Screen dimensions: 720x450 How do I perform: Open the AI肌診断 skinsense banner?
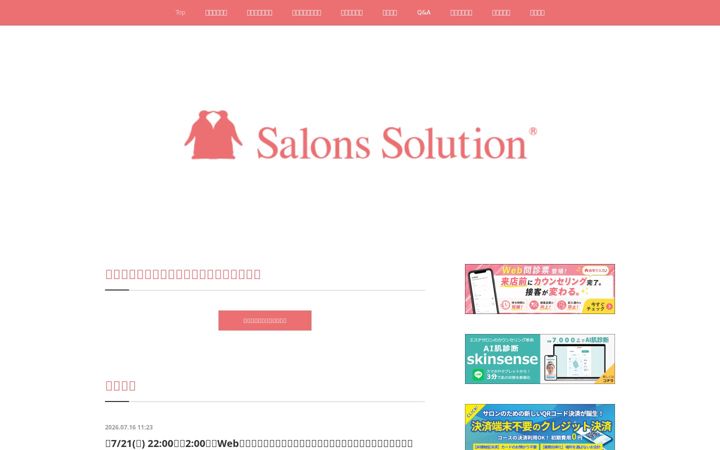click(540, 359)
